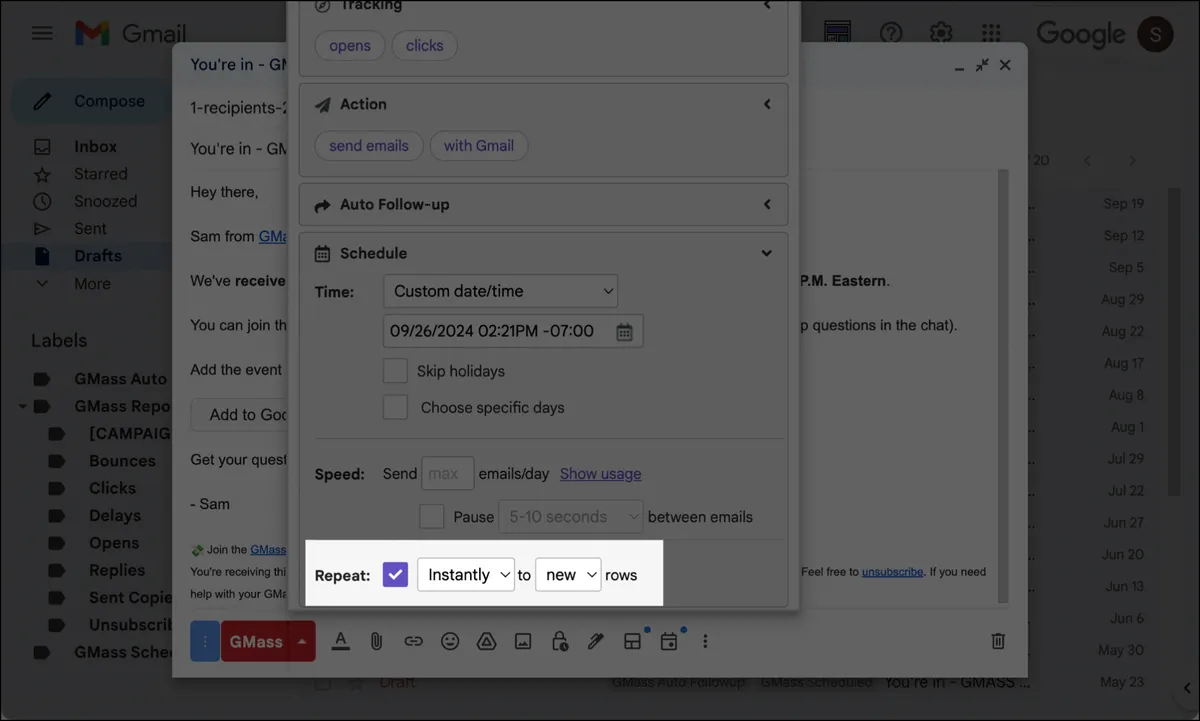Insert emoji with the smiley icon

pyautogui.click(x=450, y=641)
